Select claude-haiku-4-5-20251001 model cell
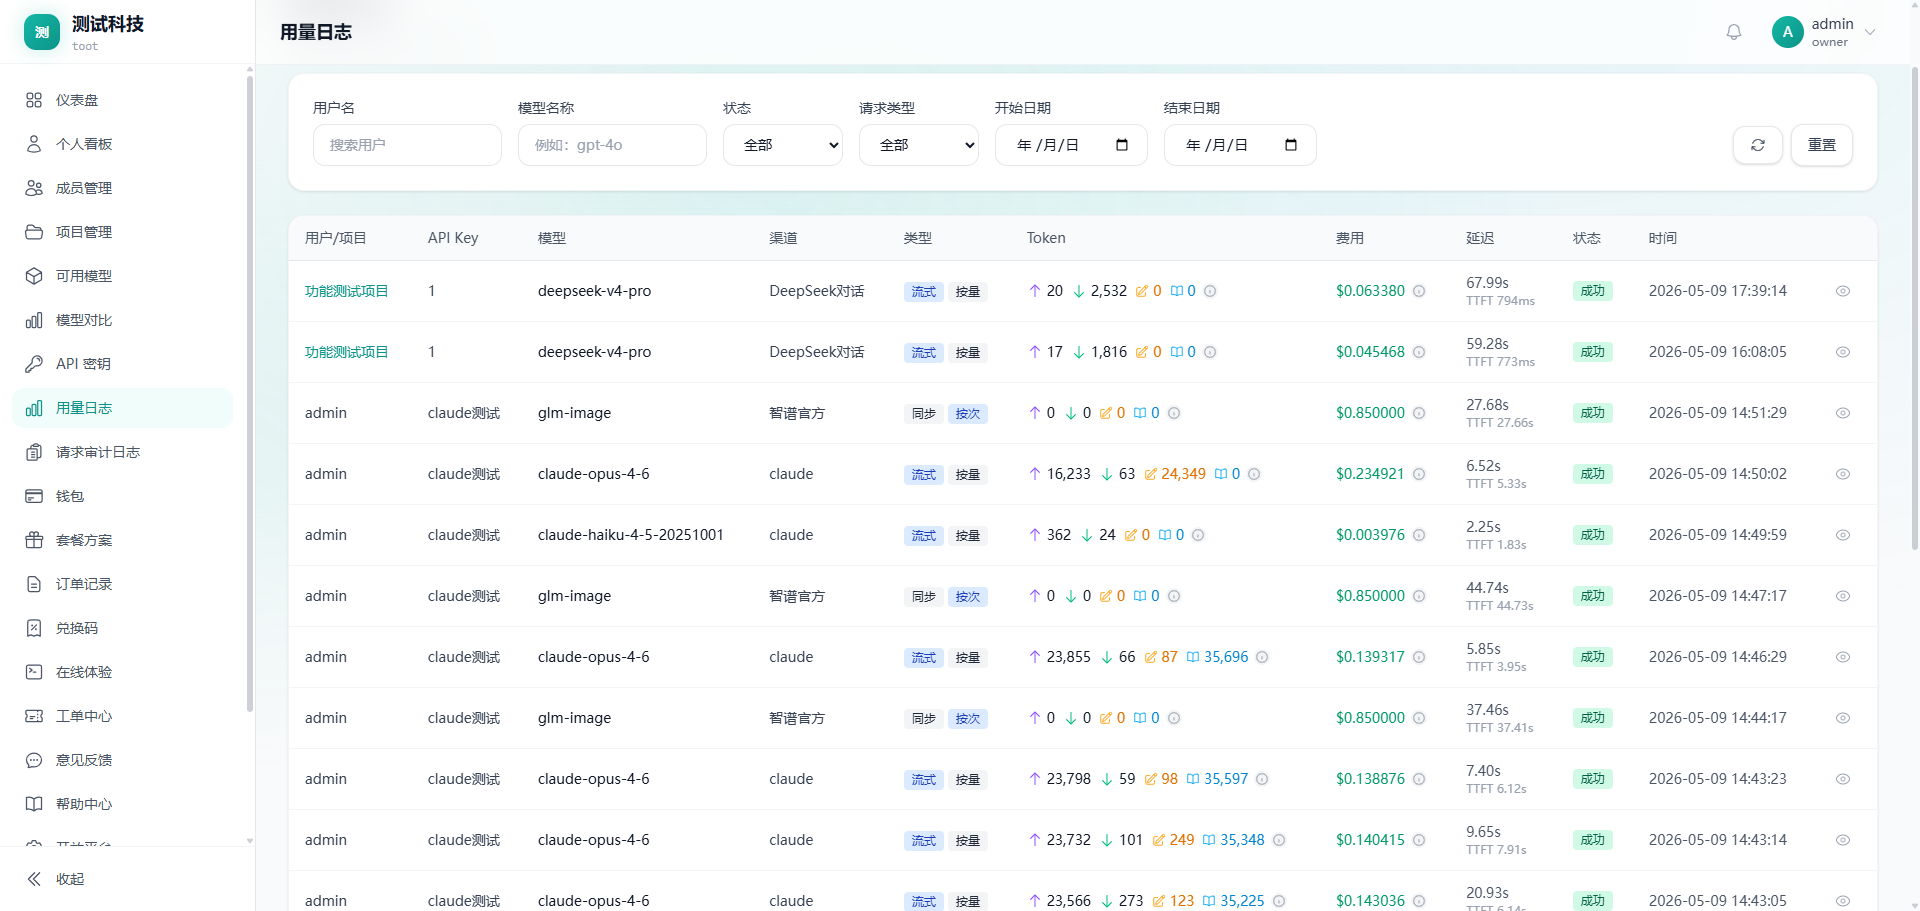1920x911 pixels. pyautogui.click(x=630, y=535)
